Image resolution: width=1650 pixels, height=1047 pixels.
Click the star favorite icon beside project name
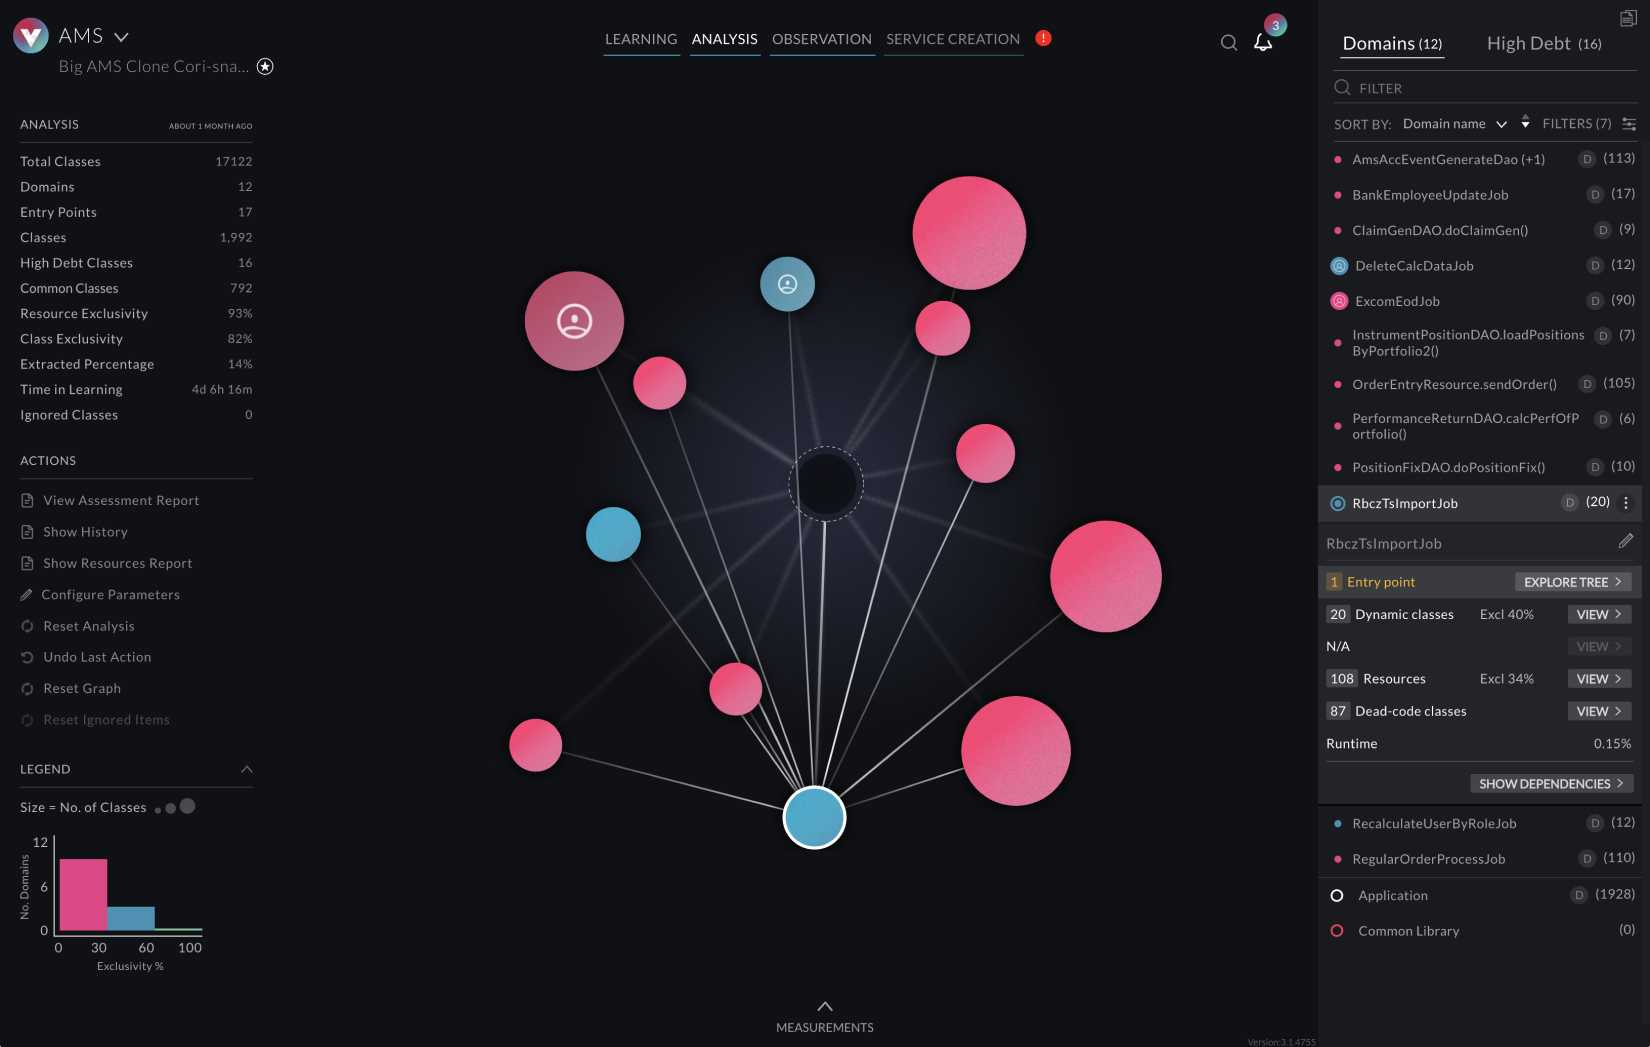pos(265,66)
